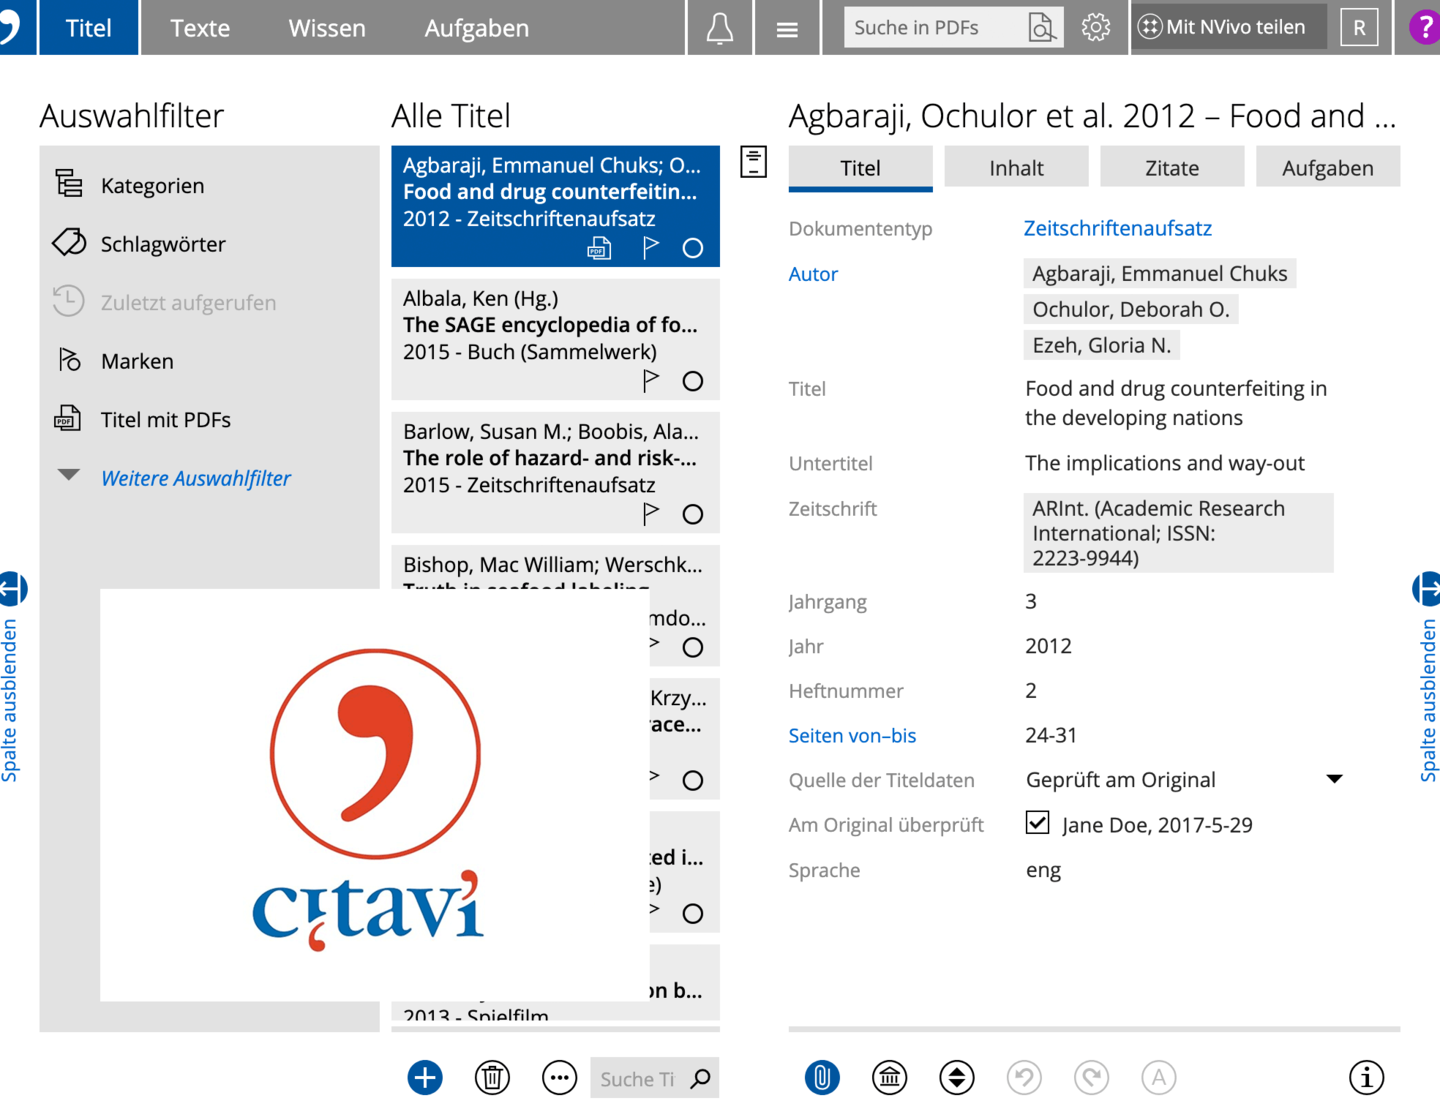Click the Marken flag icon in filter panel
The width and height of the screenshot is (1440, 1109).
pyautogui.click(x=69, y=360)
